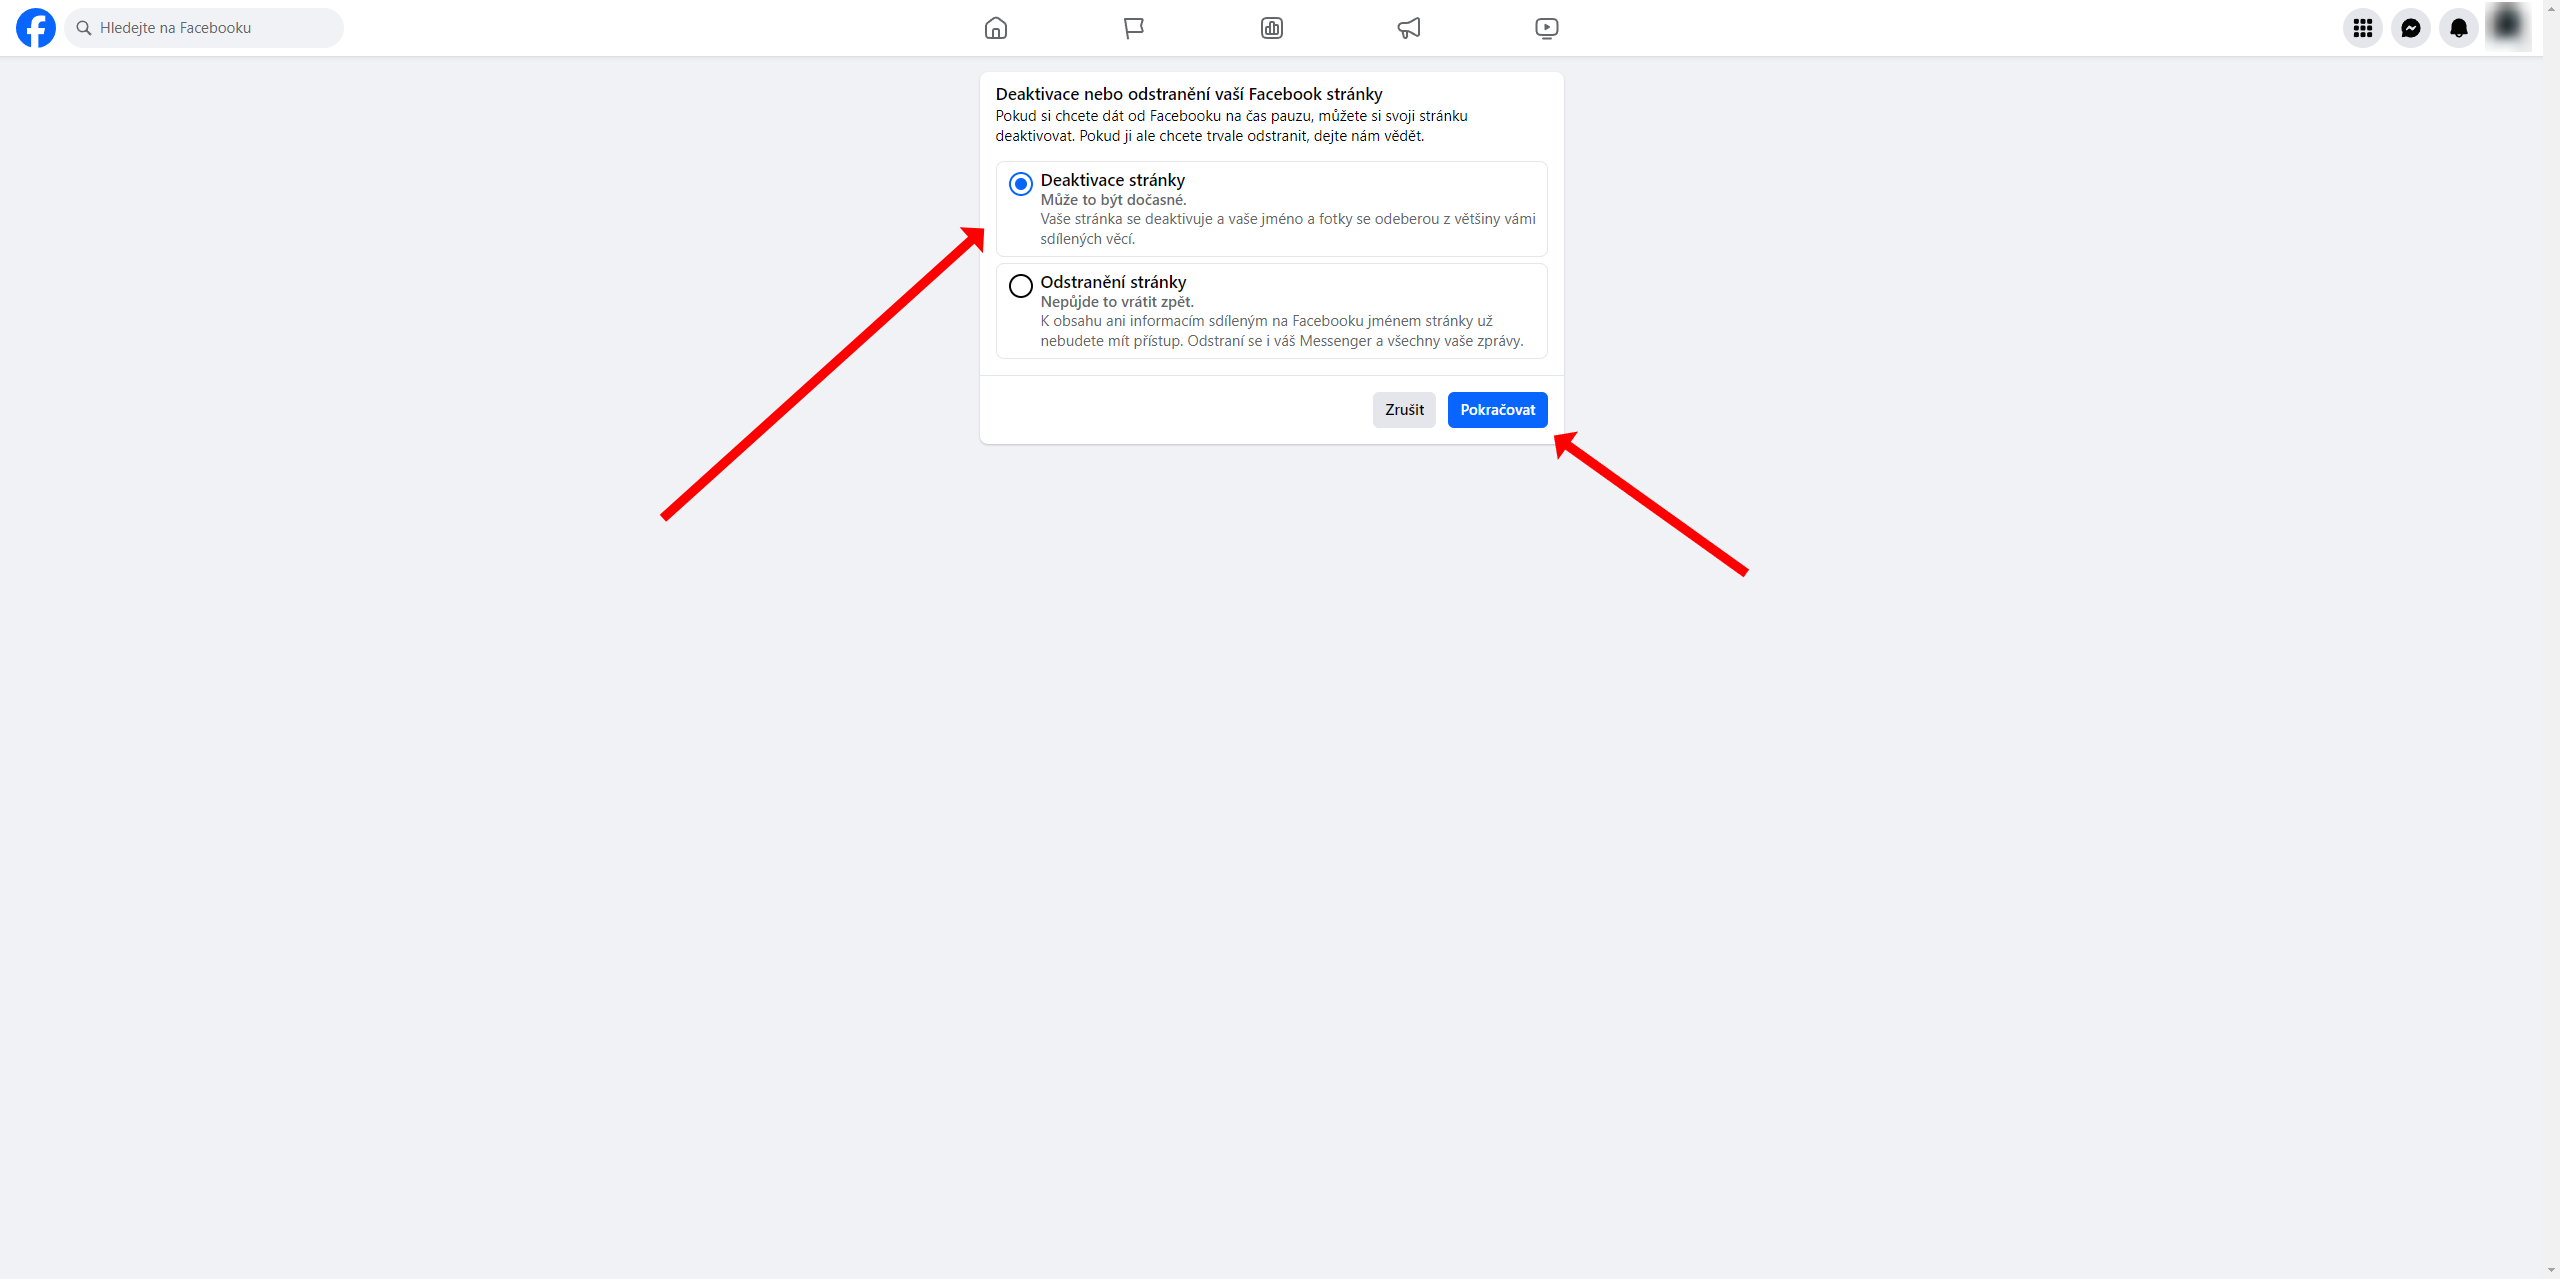Click the dialog heading Deaktivace nebo odstranění

click(1189, 94)
